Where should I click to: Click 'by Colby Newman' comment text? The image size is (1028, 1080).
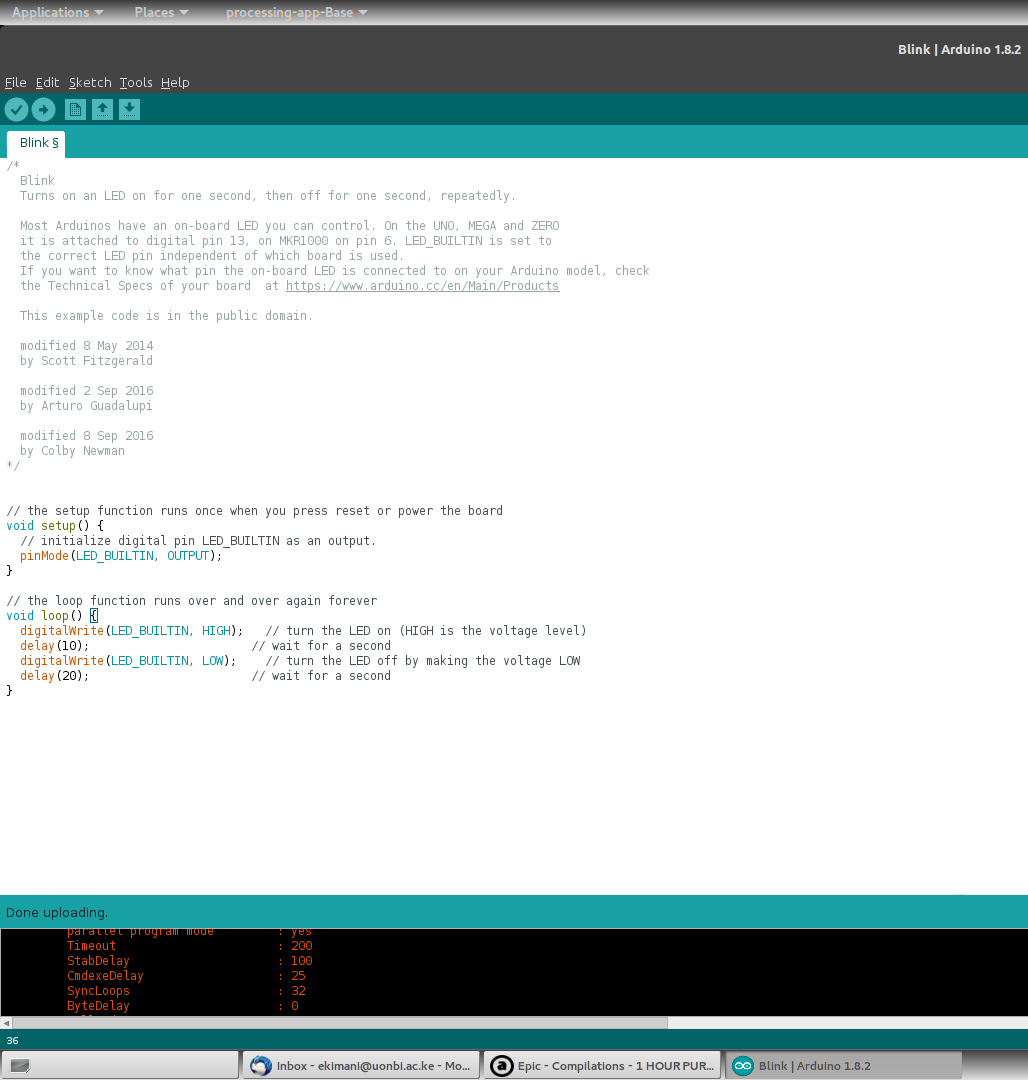coord(72,451)
